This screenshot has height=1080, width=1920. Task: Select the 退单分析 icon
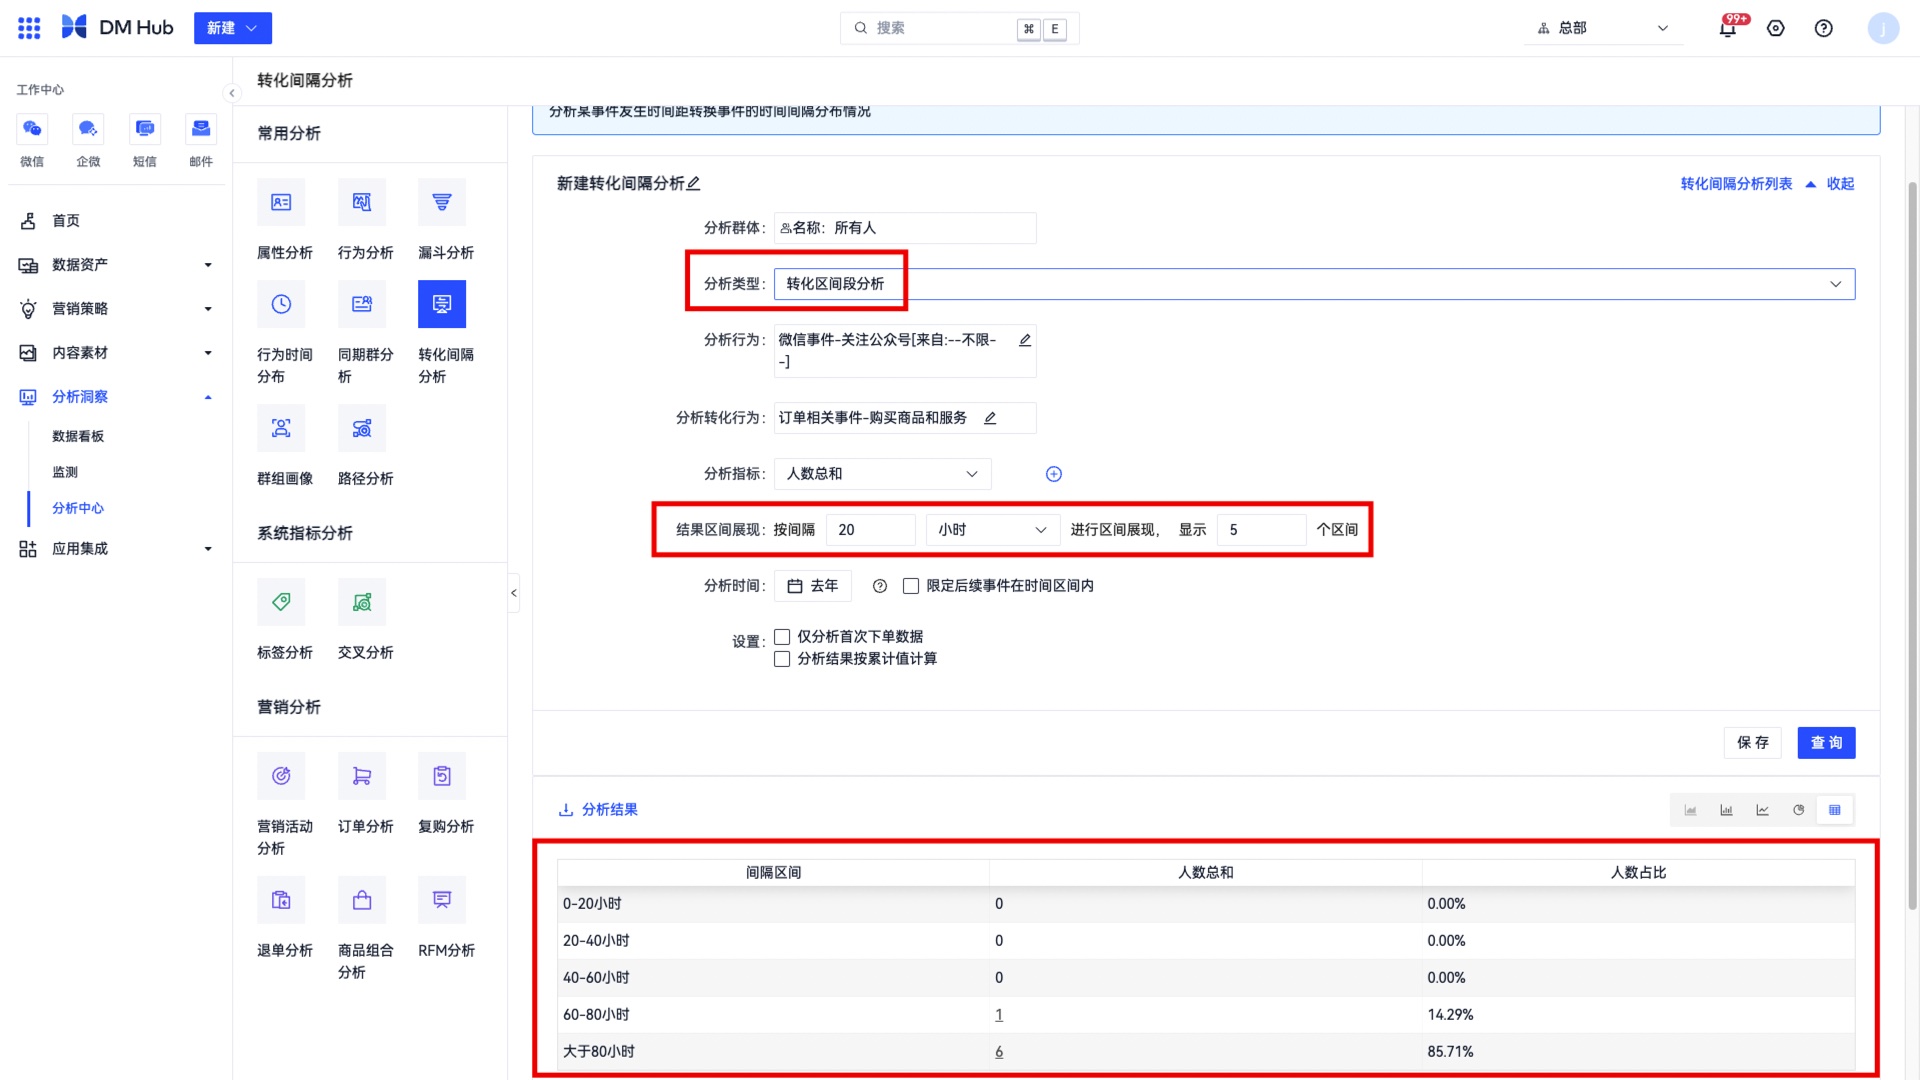(281, 900)
